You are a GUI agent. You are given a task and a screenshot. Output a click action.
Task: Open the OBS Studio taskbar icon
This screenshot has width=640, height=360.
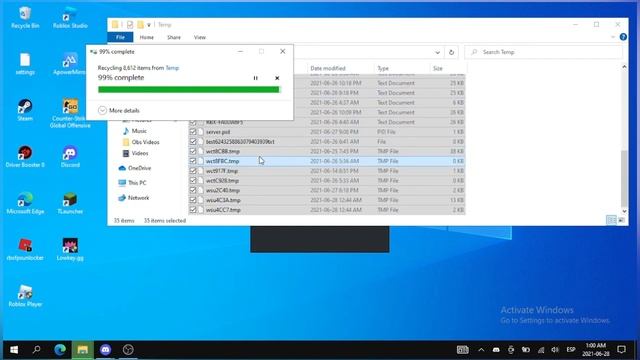click(128, 350)
